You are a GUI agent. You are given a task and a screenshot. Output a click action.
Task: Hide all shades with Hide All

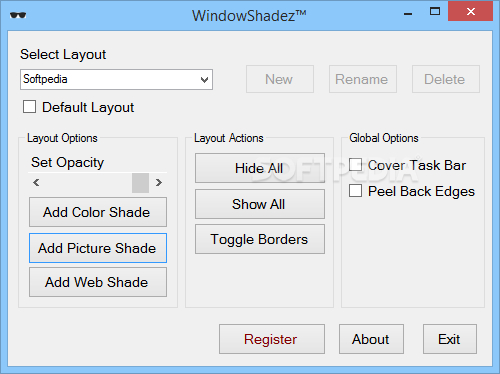click(x=260, y=168)
